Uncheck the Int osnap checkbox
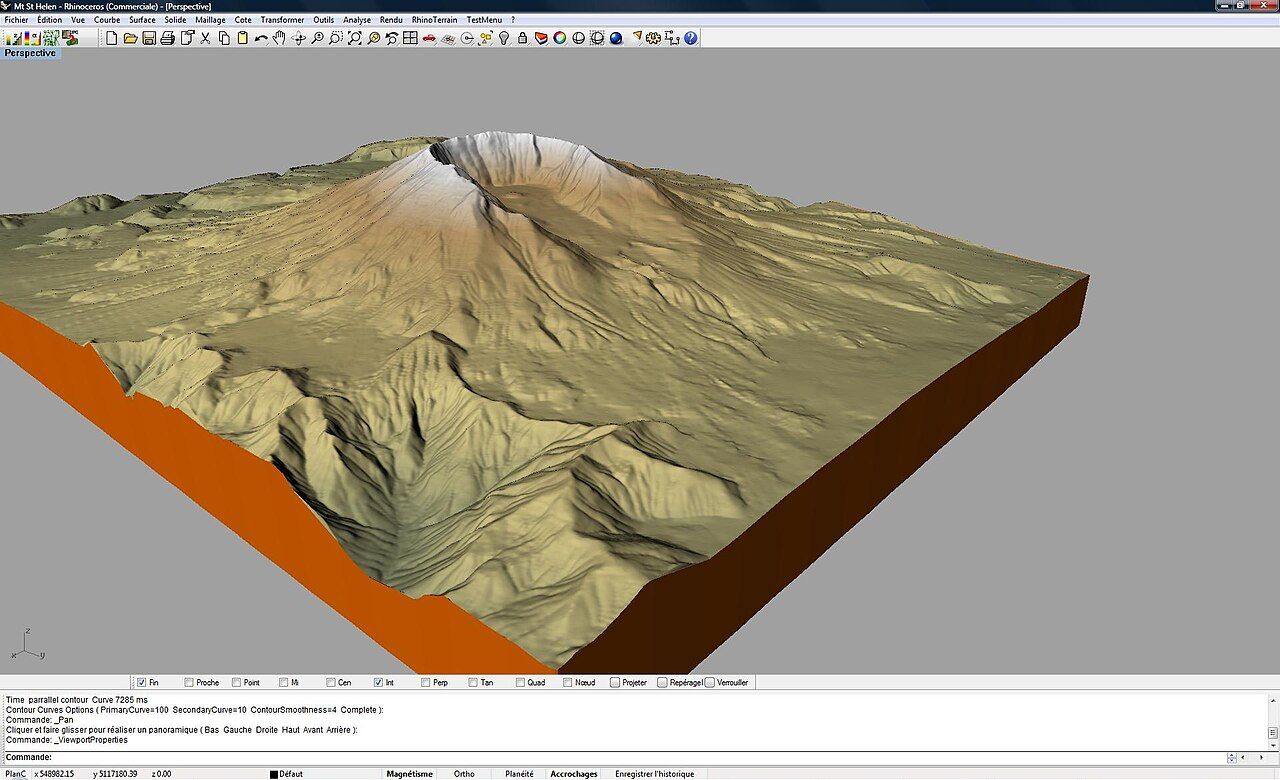 [x=378, y=682]
